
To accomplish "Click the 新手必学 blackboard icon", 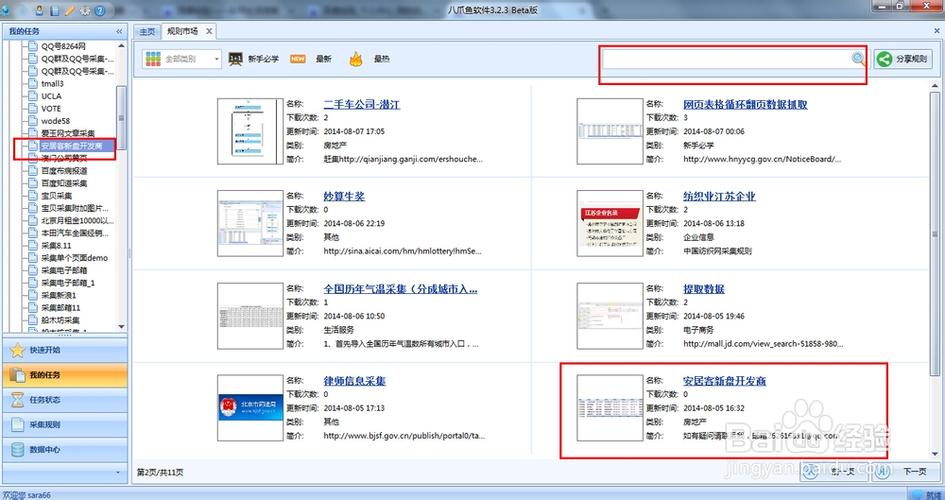I will (x=235, y=58).
